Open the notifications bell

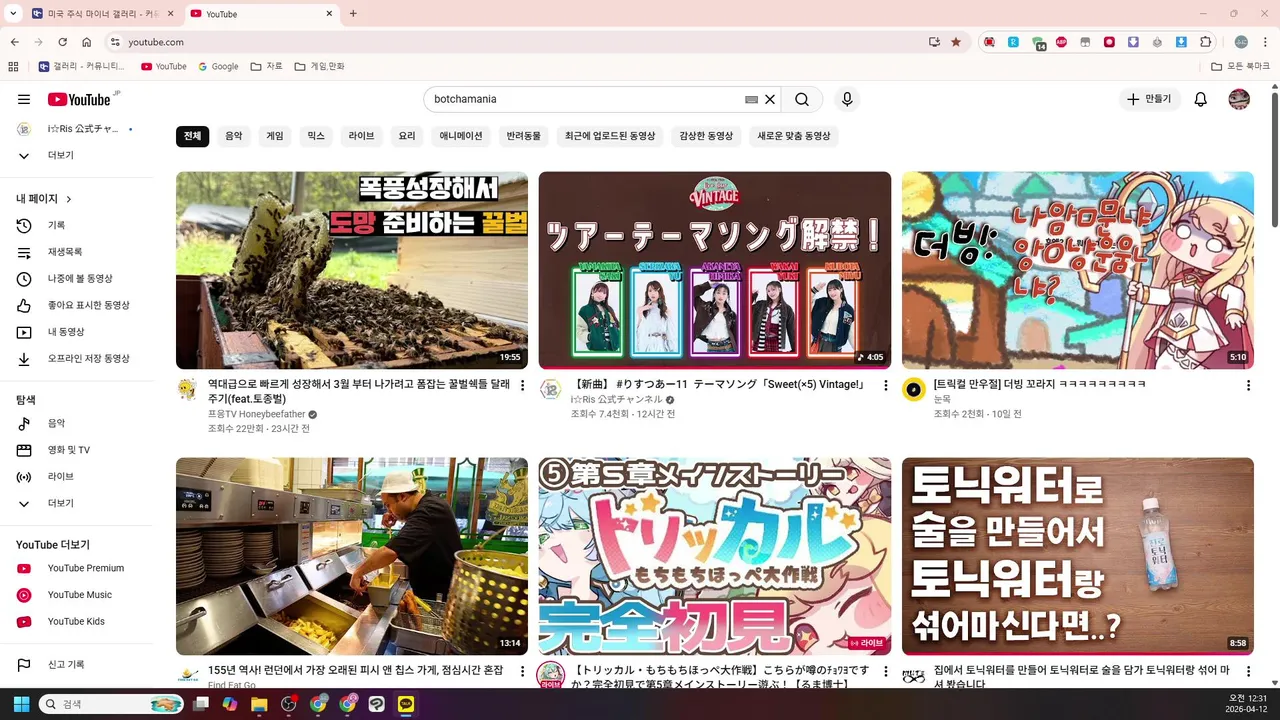[x=1201, y=99]
